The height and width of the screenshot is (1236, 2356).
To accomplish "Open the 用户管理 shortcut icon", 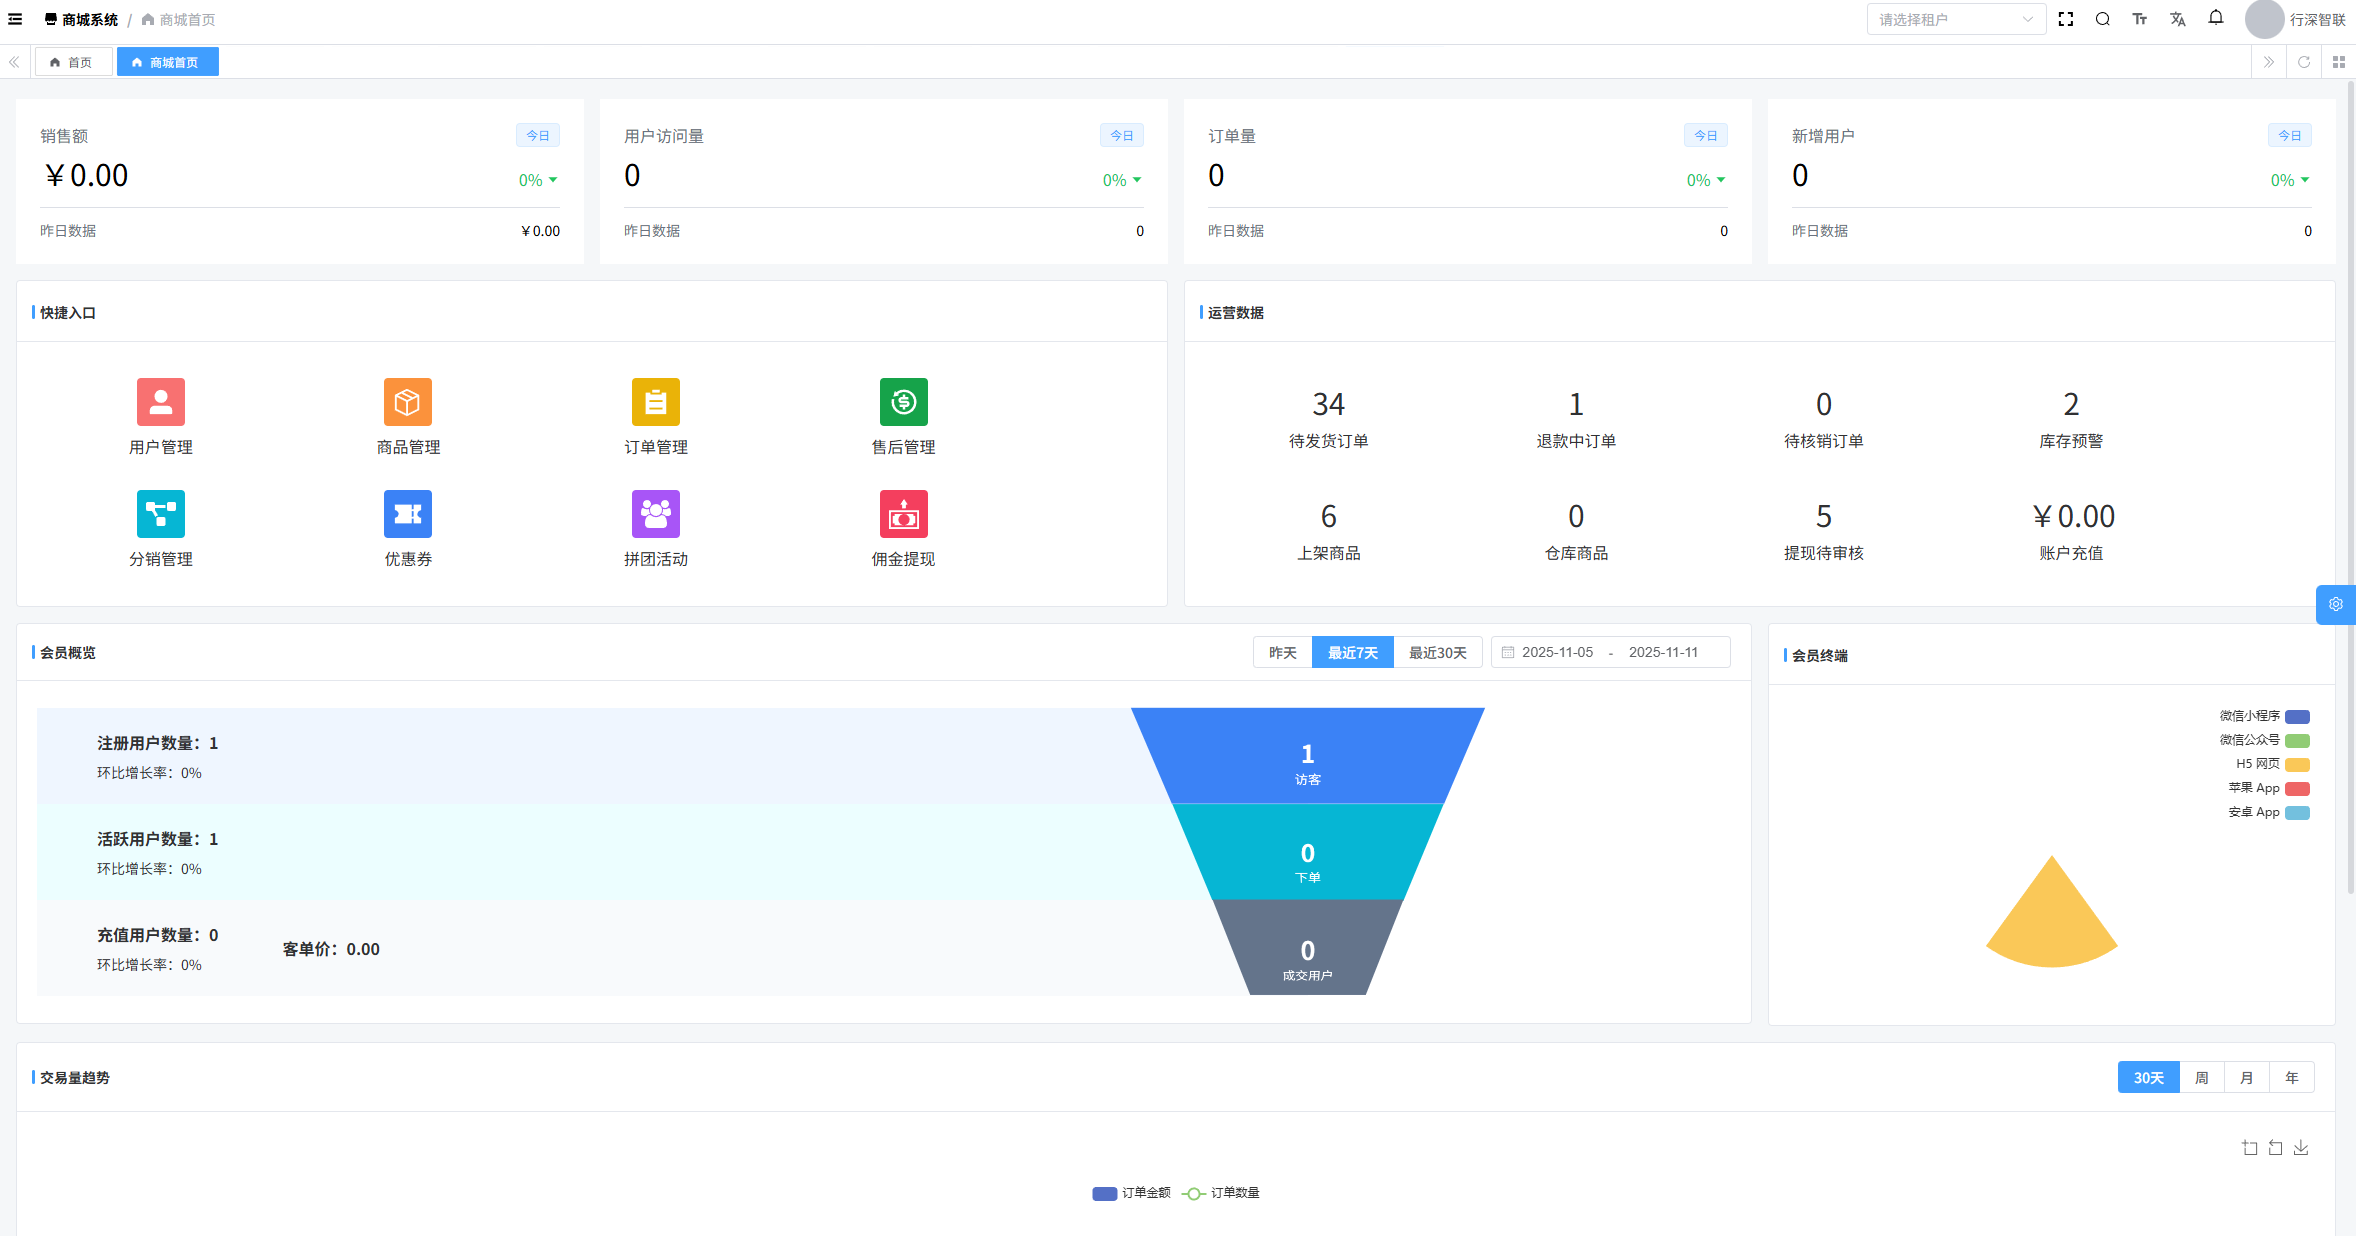I will pyautogui.click(x=161, y=402).
